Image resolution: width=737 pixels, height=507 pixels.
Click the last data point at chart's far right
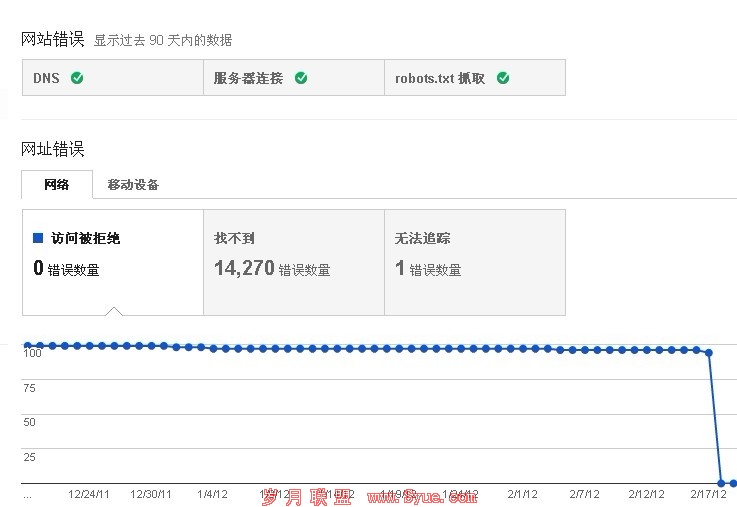click(733, 483)
